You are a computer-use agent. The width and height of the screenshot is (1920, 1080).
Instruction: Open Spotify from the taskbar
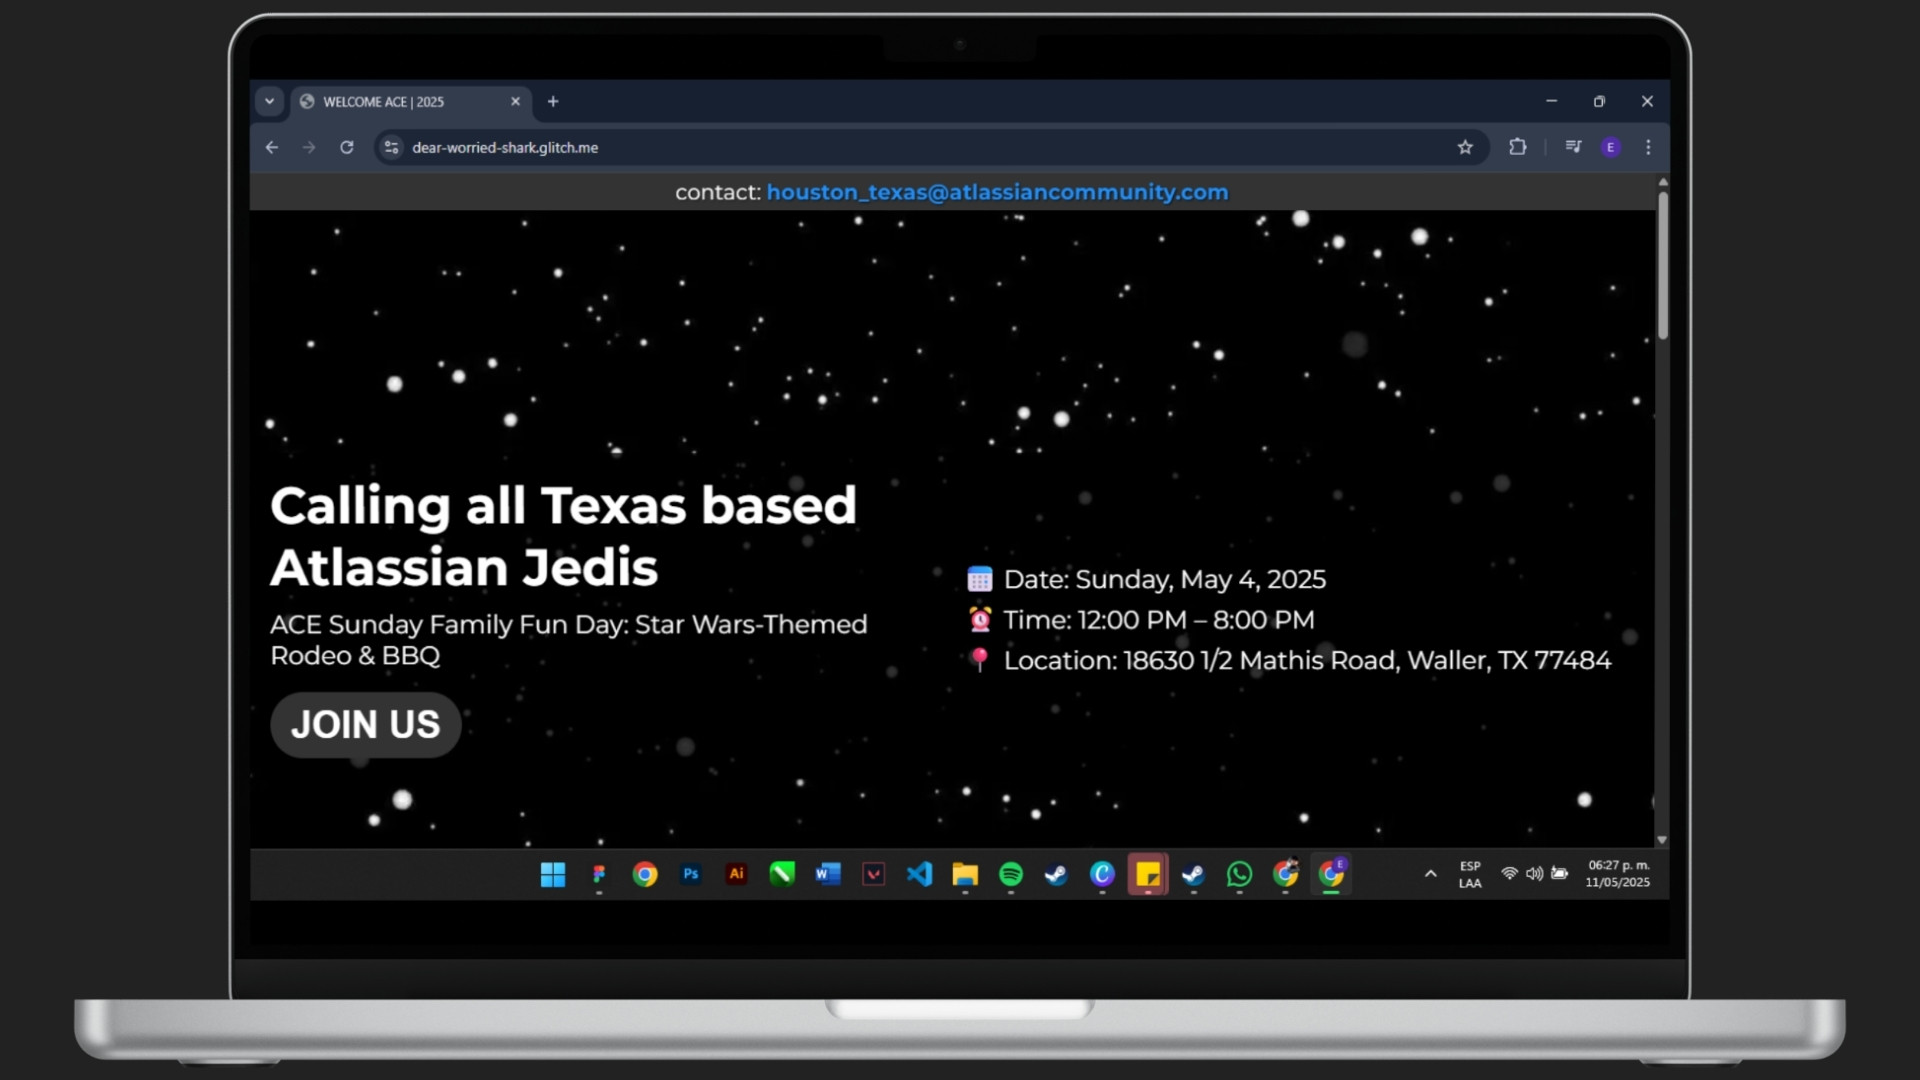click(1010, 874)
